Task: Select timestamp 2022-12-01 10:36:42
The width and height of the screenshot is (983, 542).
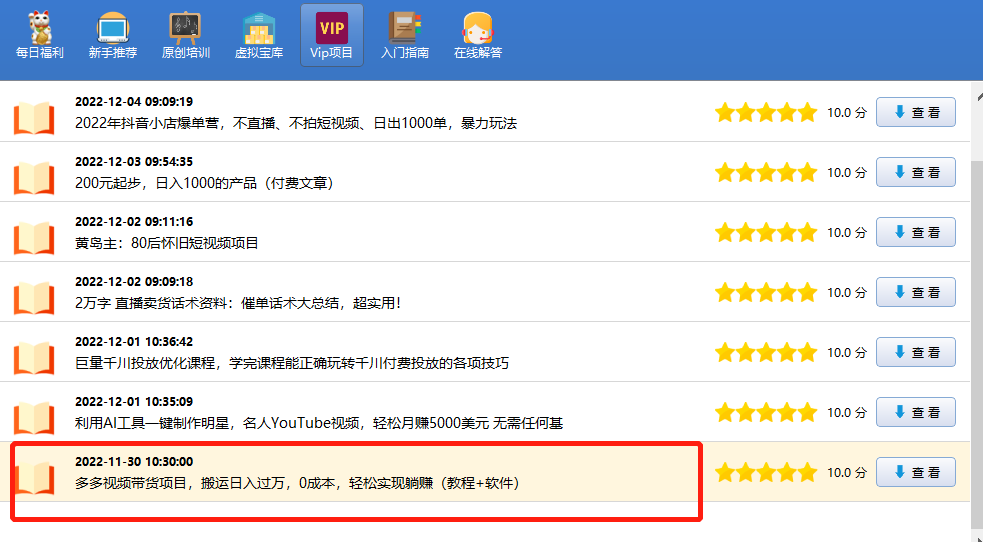Action: pos(134,341)
